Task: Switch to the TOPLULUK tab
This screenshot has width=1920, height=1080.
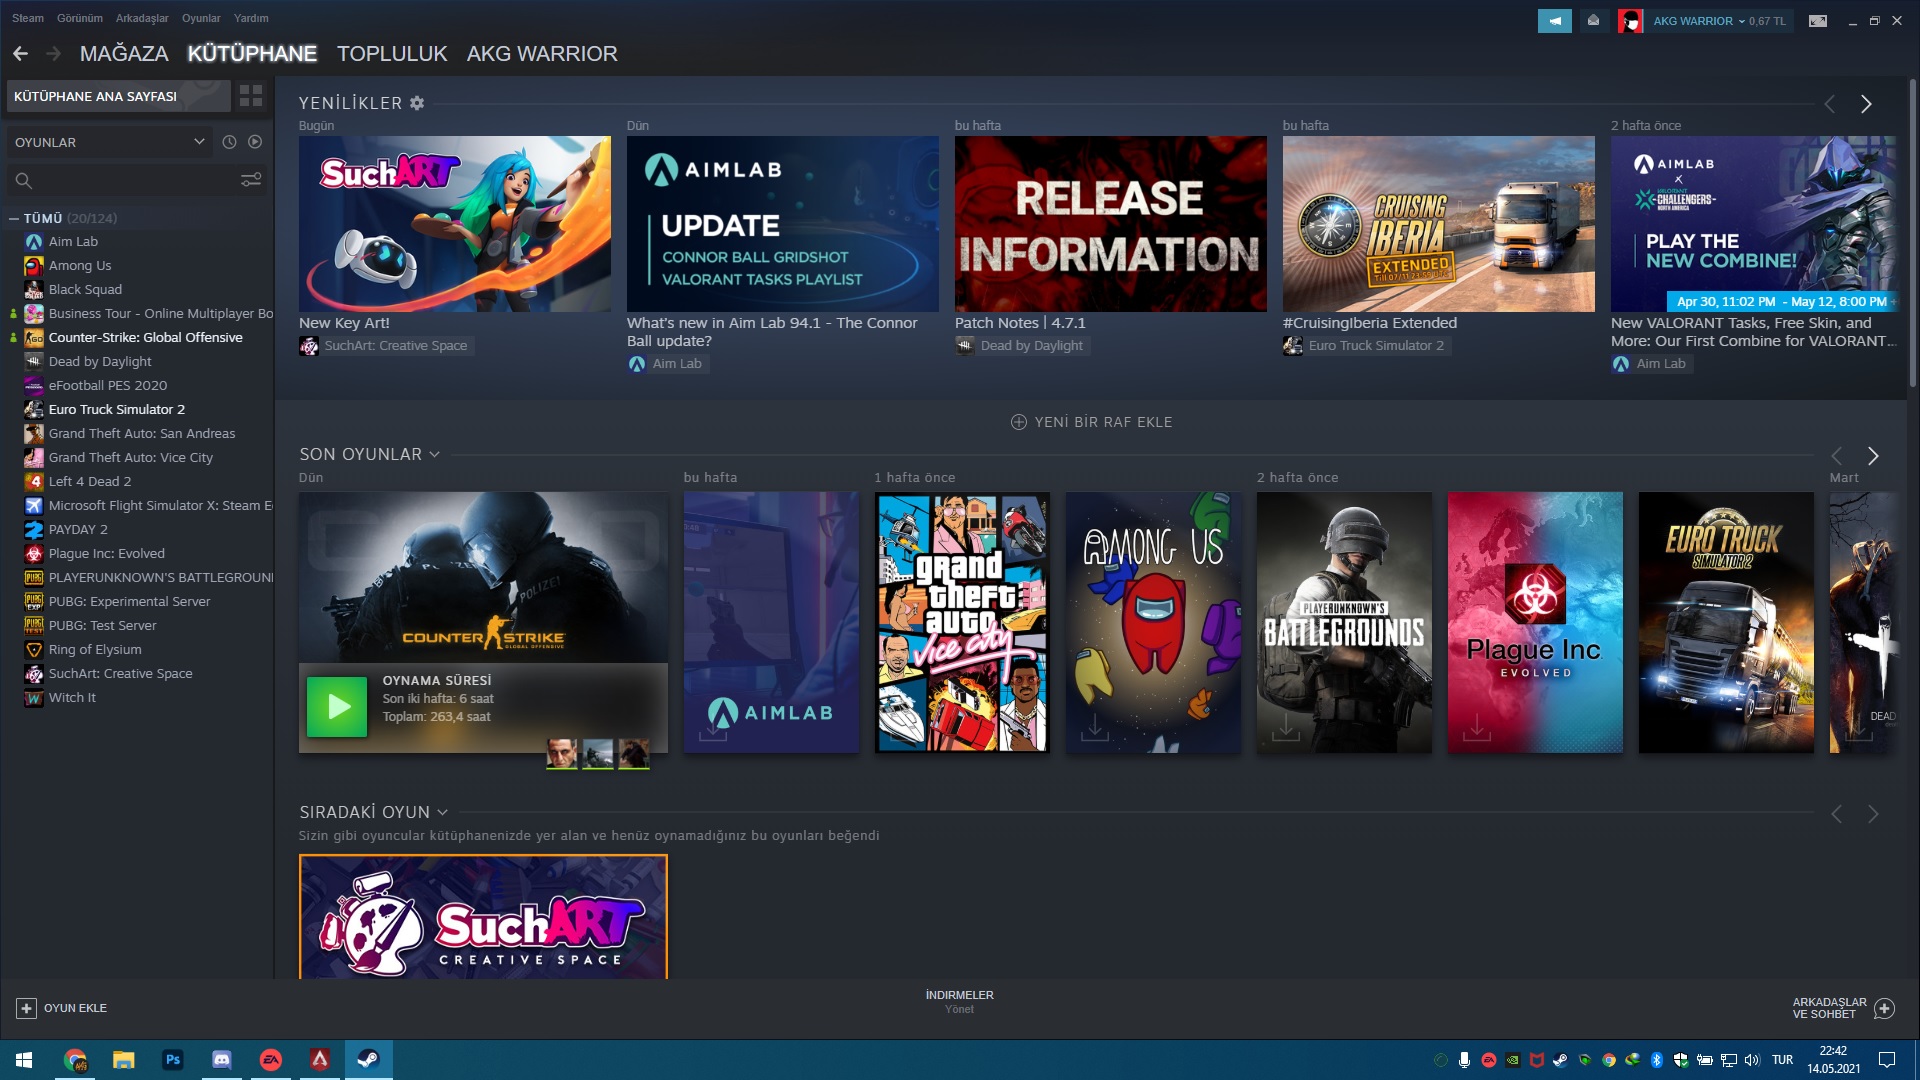Action: pos(392,54)
